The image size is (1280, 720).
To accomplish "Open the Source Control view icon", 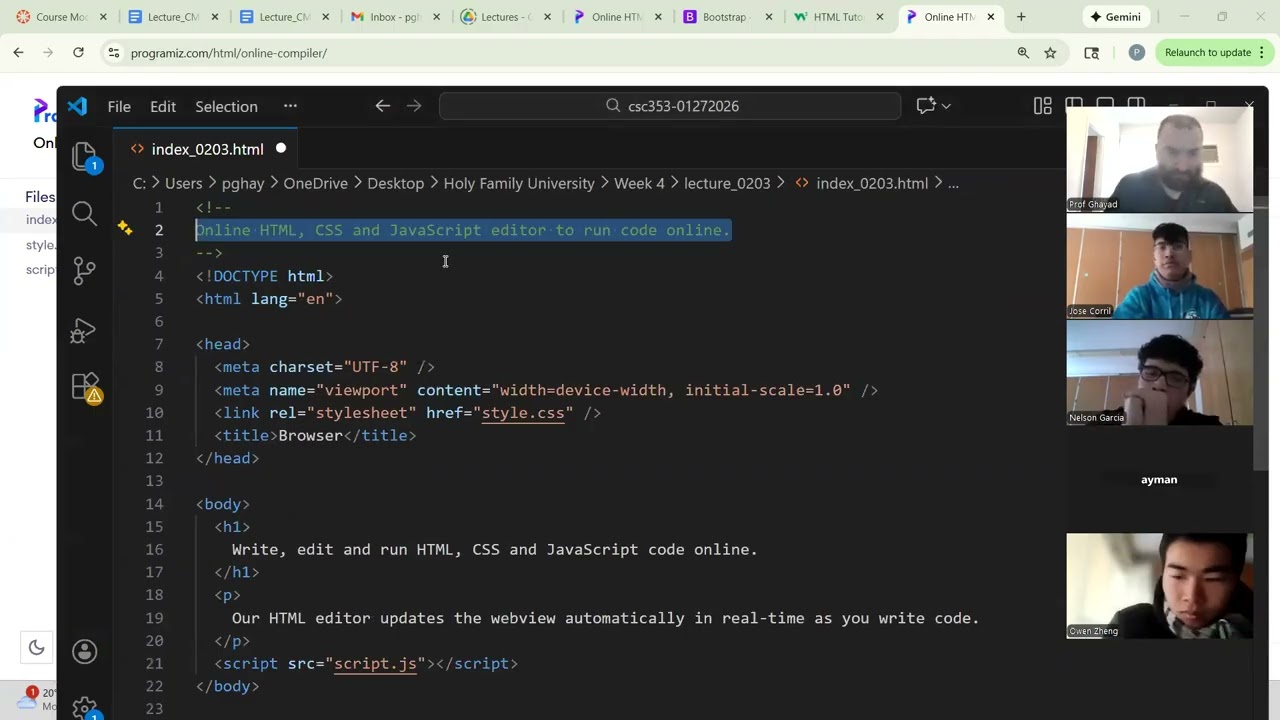I will (x=85, y=270).
